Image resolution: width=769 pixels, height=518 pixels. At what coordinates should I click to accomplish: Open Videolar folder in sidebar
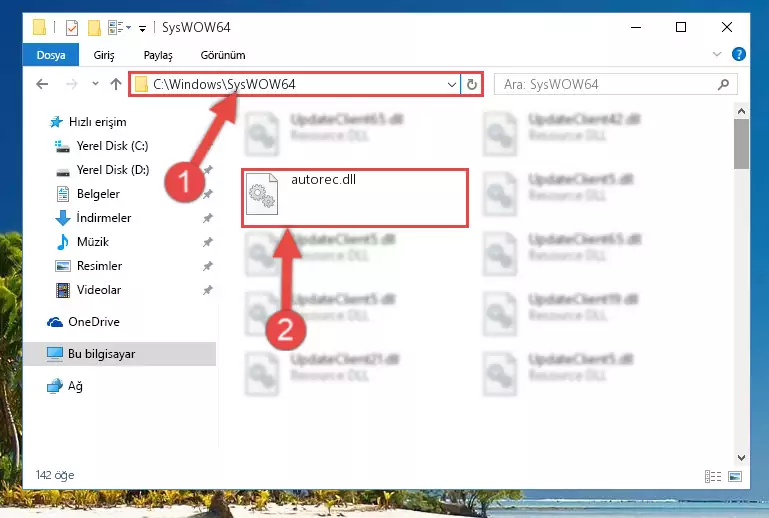pyautogui.click(x=99, y=290)
